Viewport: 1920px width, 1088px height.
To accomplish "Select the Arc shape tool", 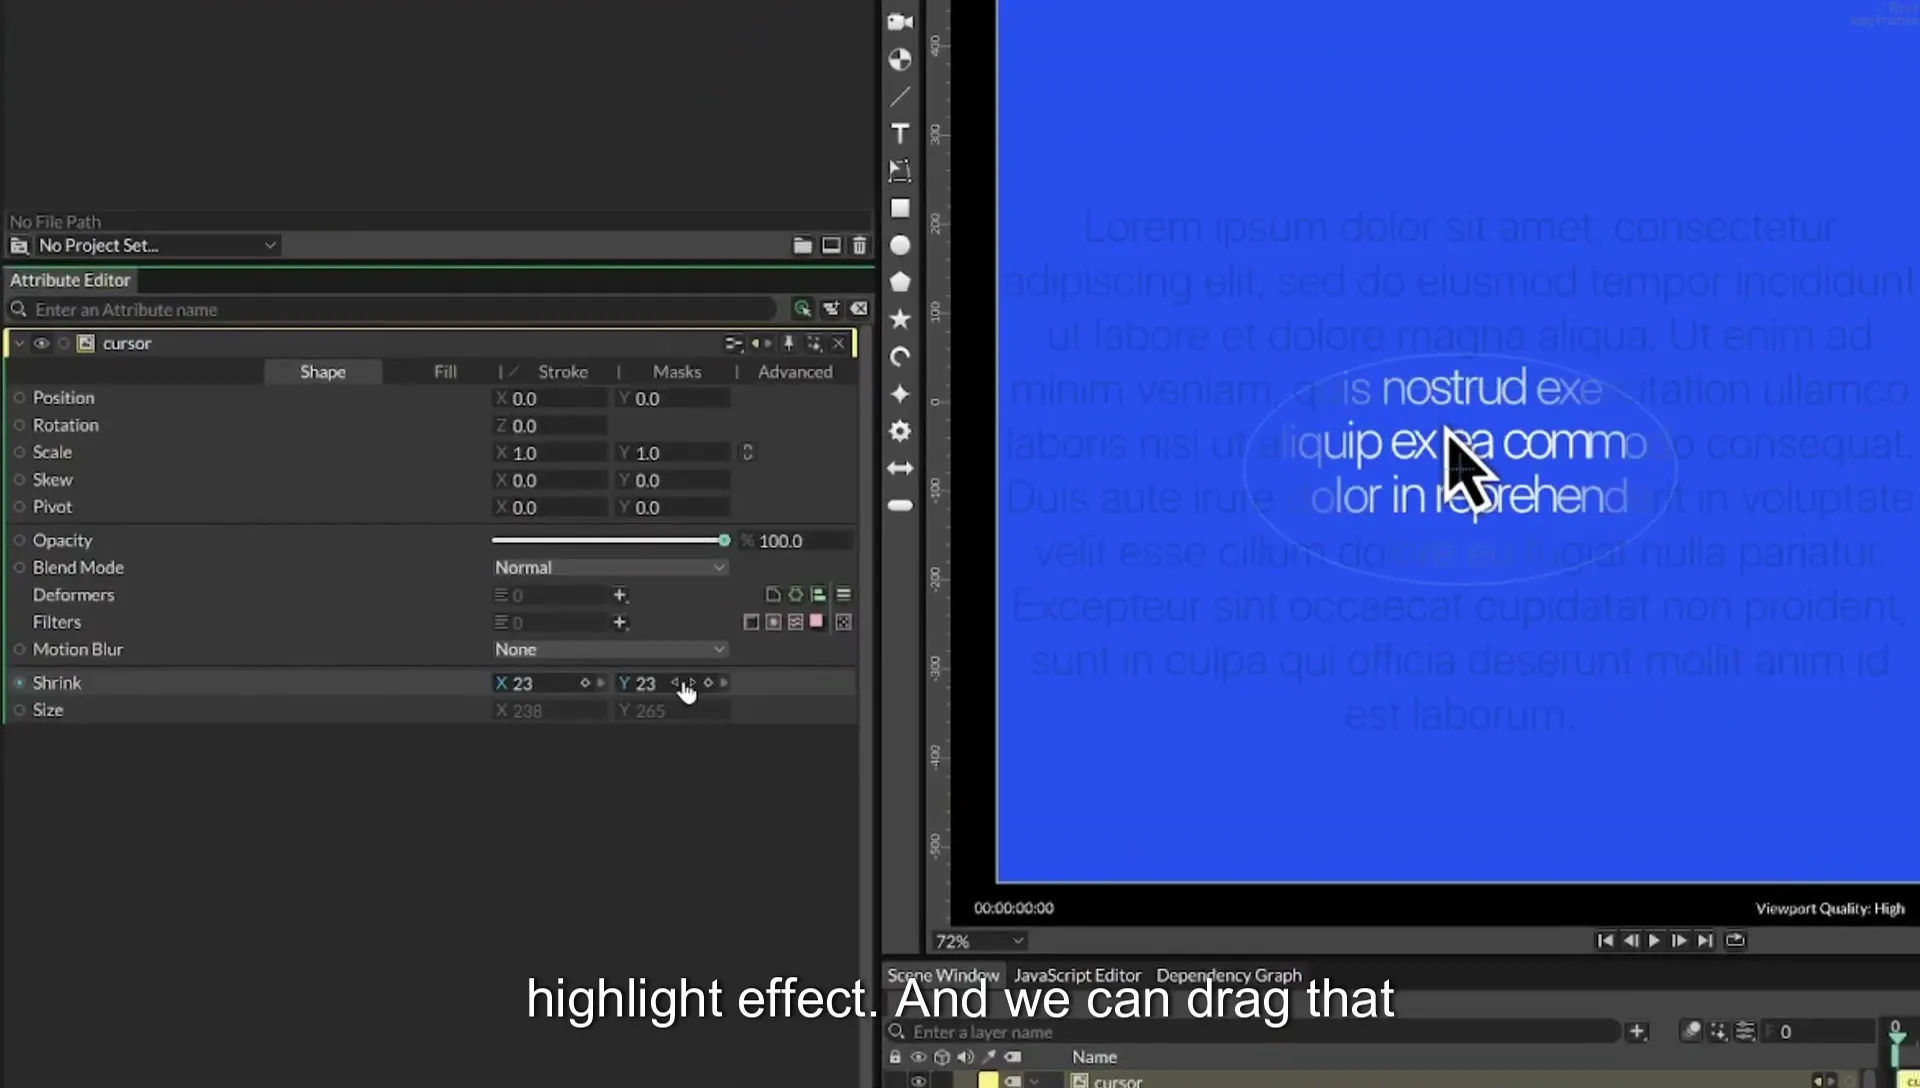I will [900, 356].
